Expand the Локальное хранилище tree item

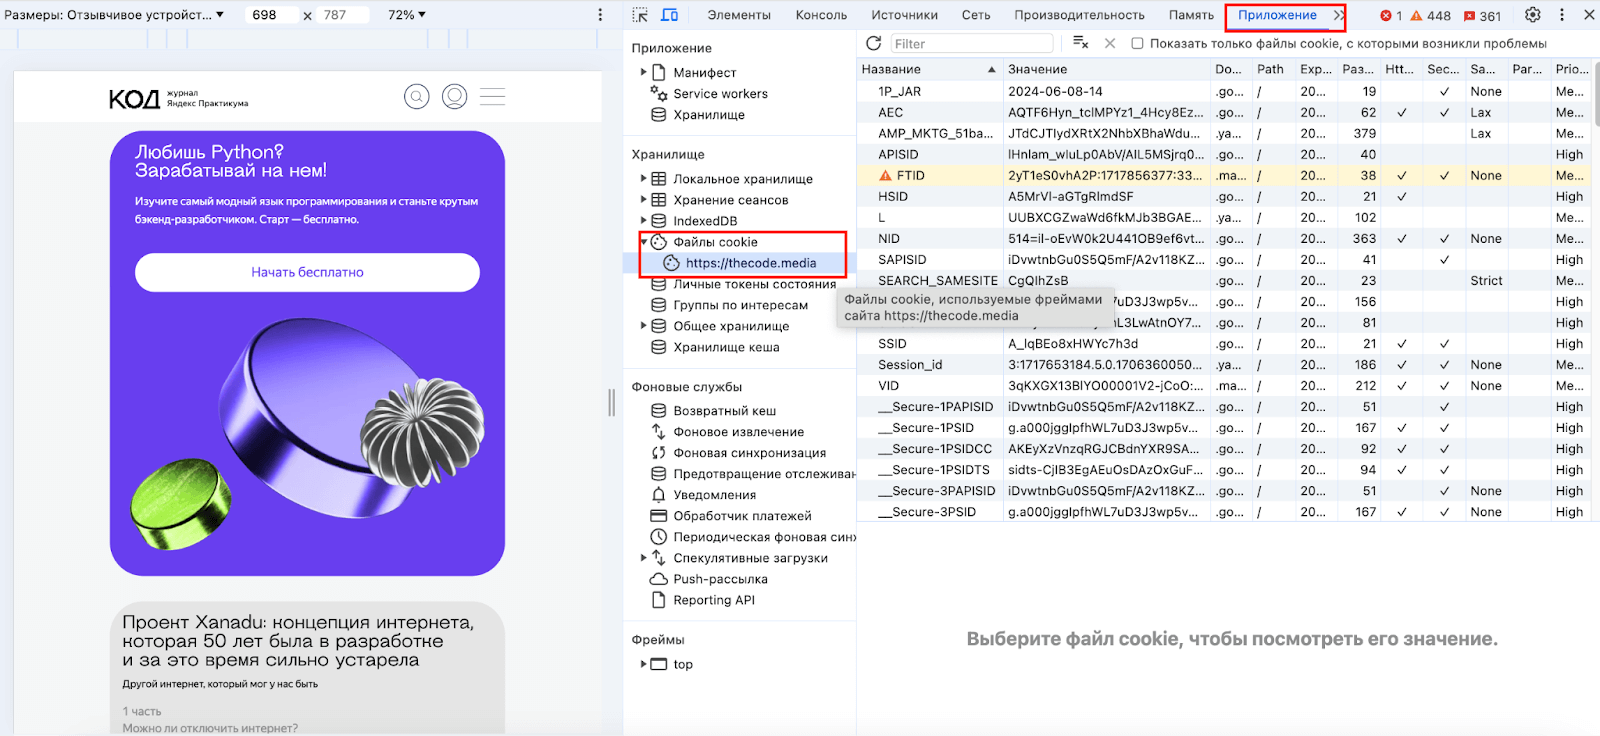coord(643,179)
